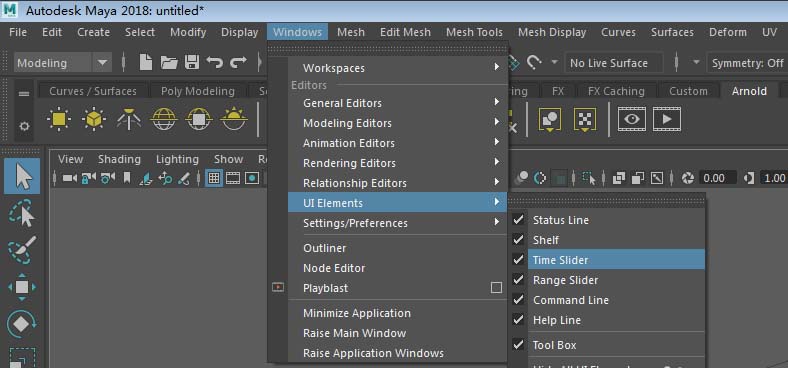Expand the Modeling Editors submenu

398,123
